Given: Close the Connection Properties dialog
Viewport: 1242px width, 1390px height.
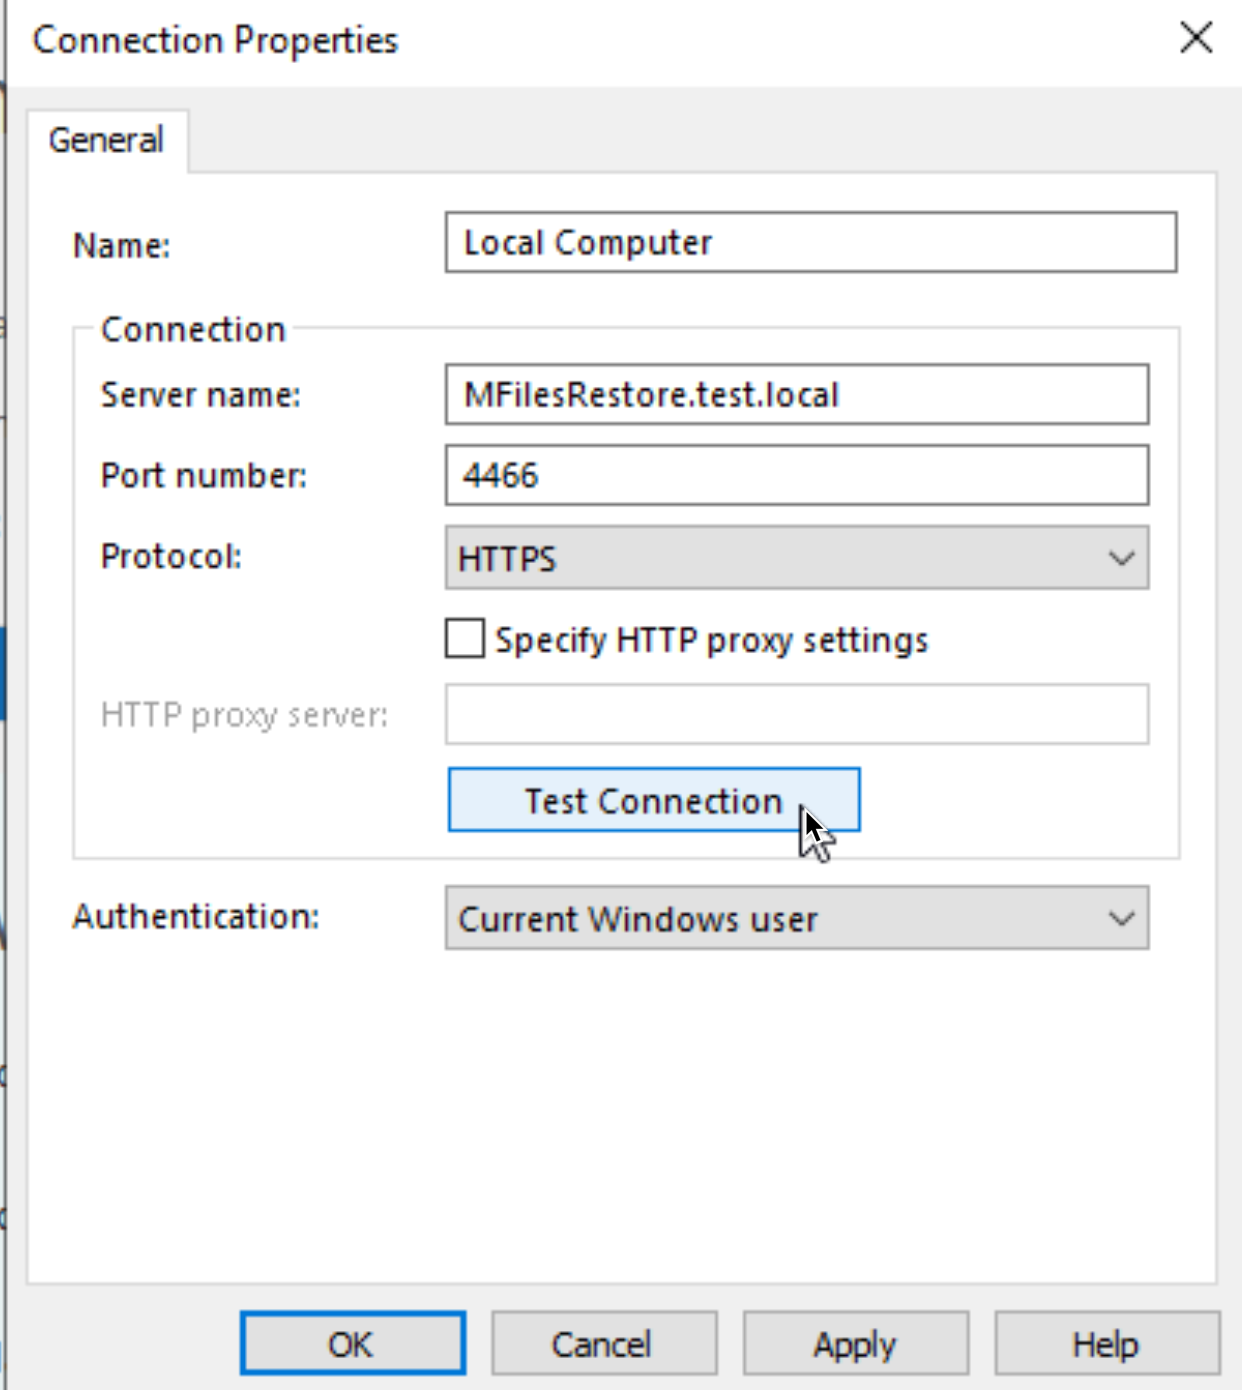Looking at the screenshot, I should pos(1196,39).
